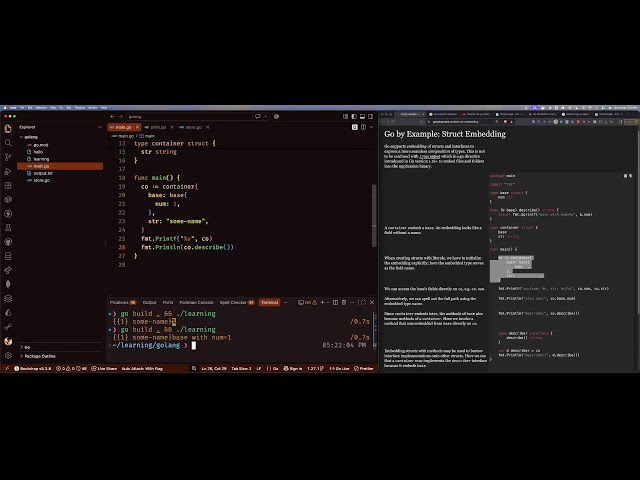Screen dimensions: 640x480
Task: Add a new terminal with plus icon
Action: 322,302
